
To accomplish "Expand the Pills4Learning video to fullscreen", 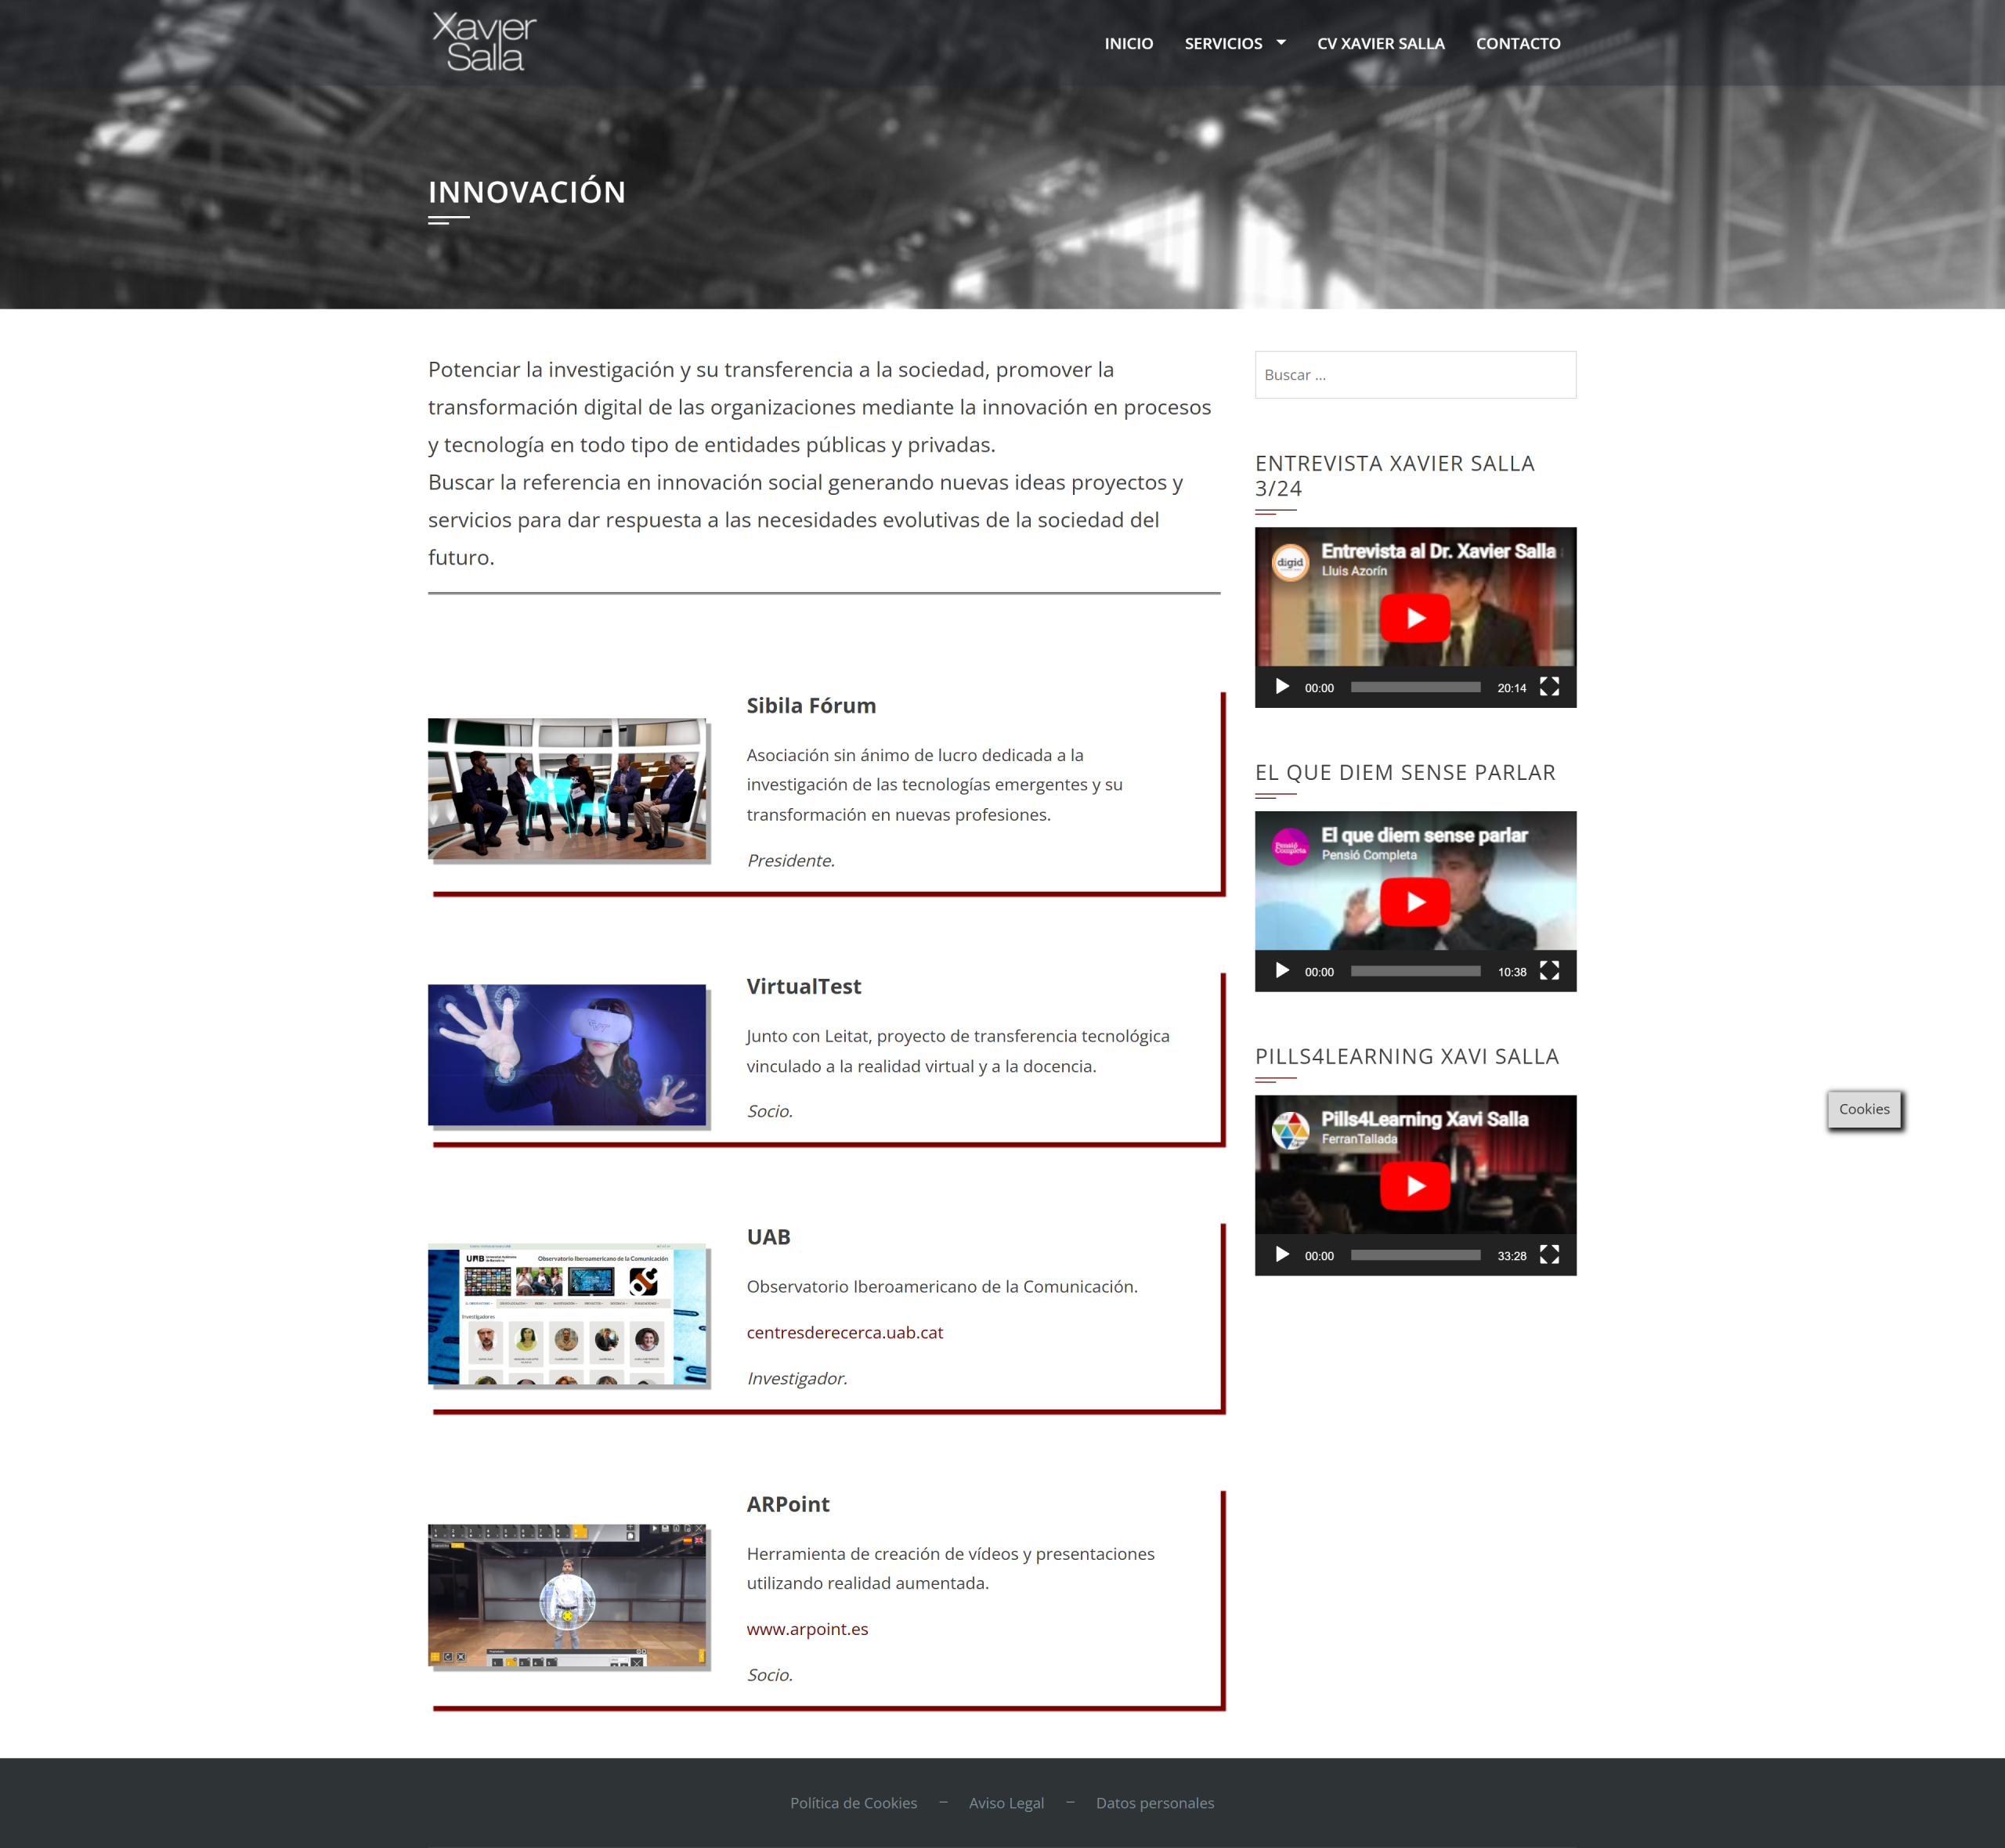I will 1549,1255.
